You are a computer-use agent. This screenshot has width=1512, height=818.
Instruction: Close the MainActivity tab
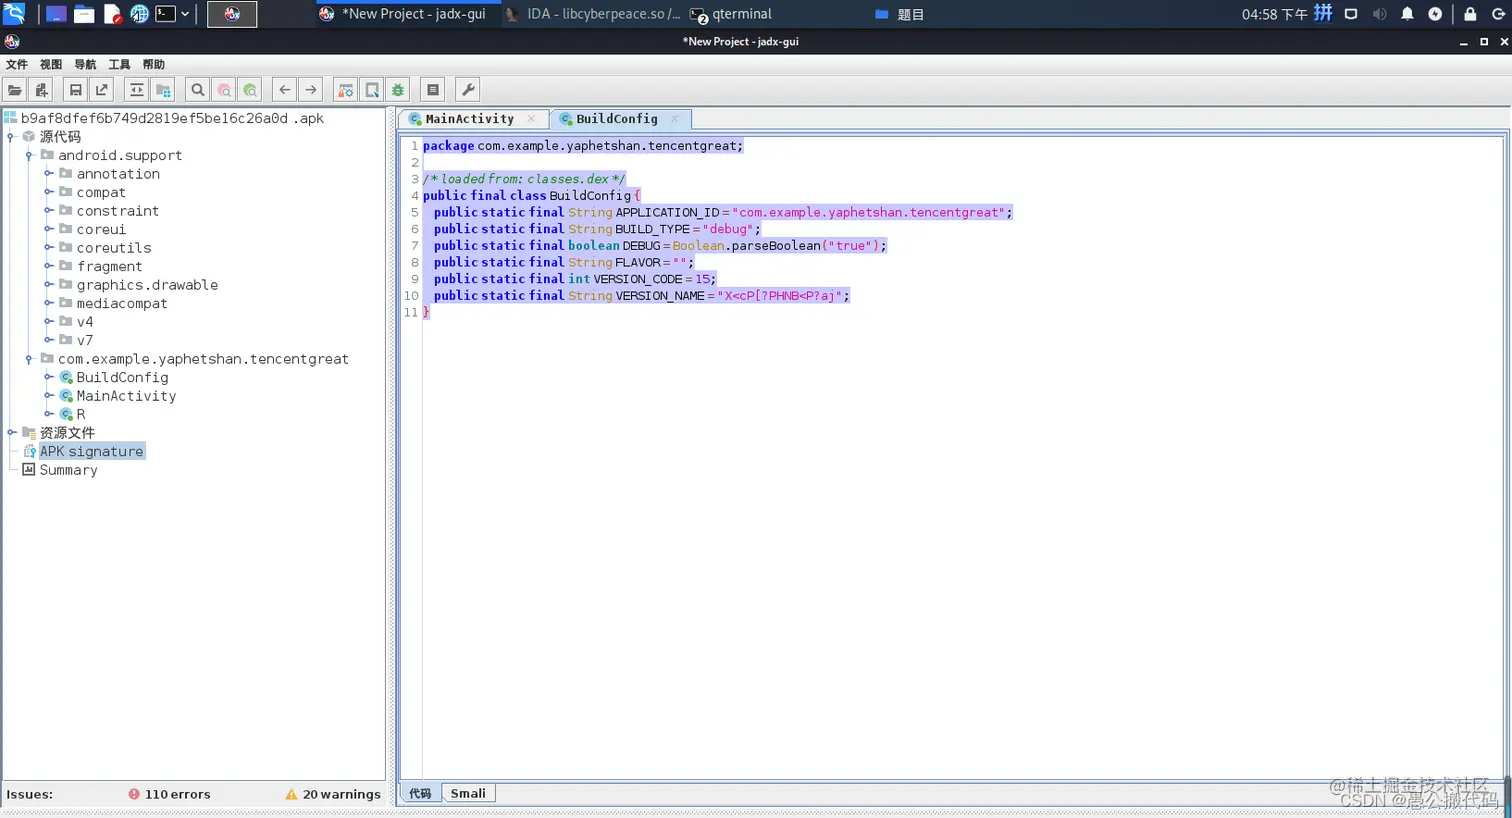(531, 119)
